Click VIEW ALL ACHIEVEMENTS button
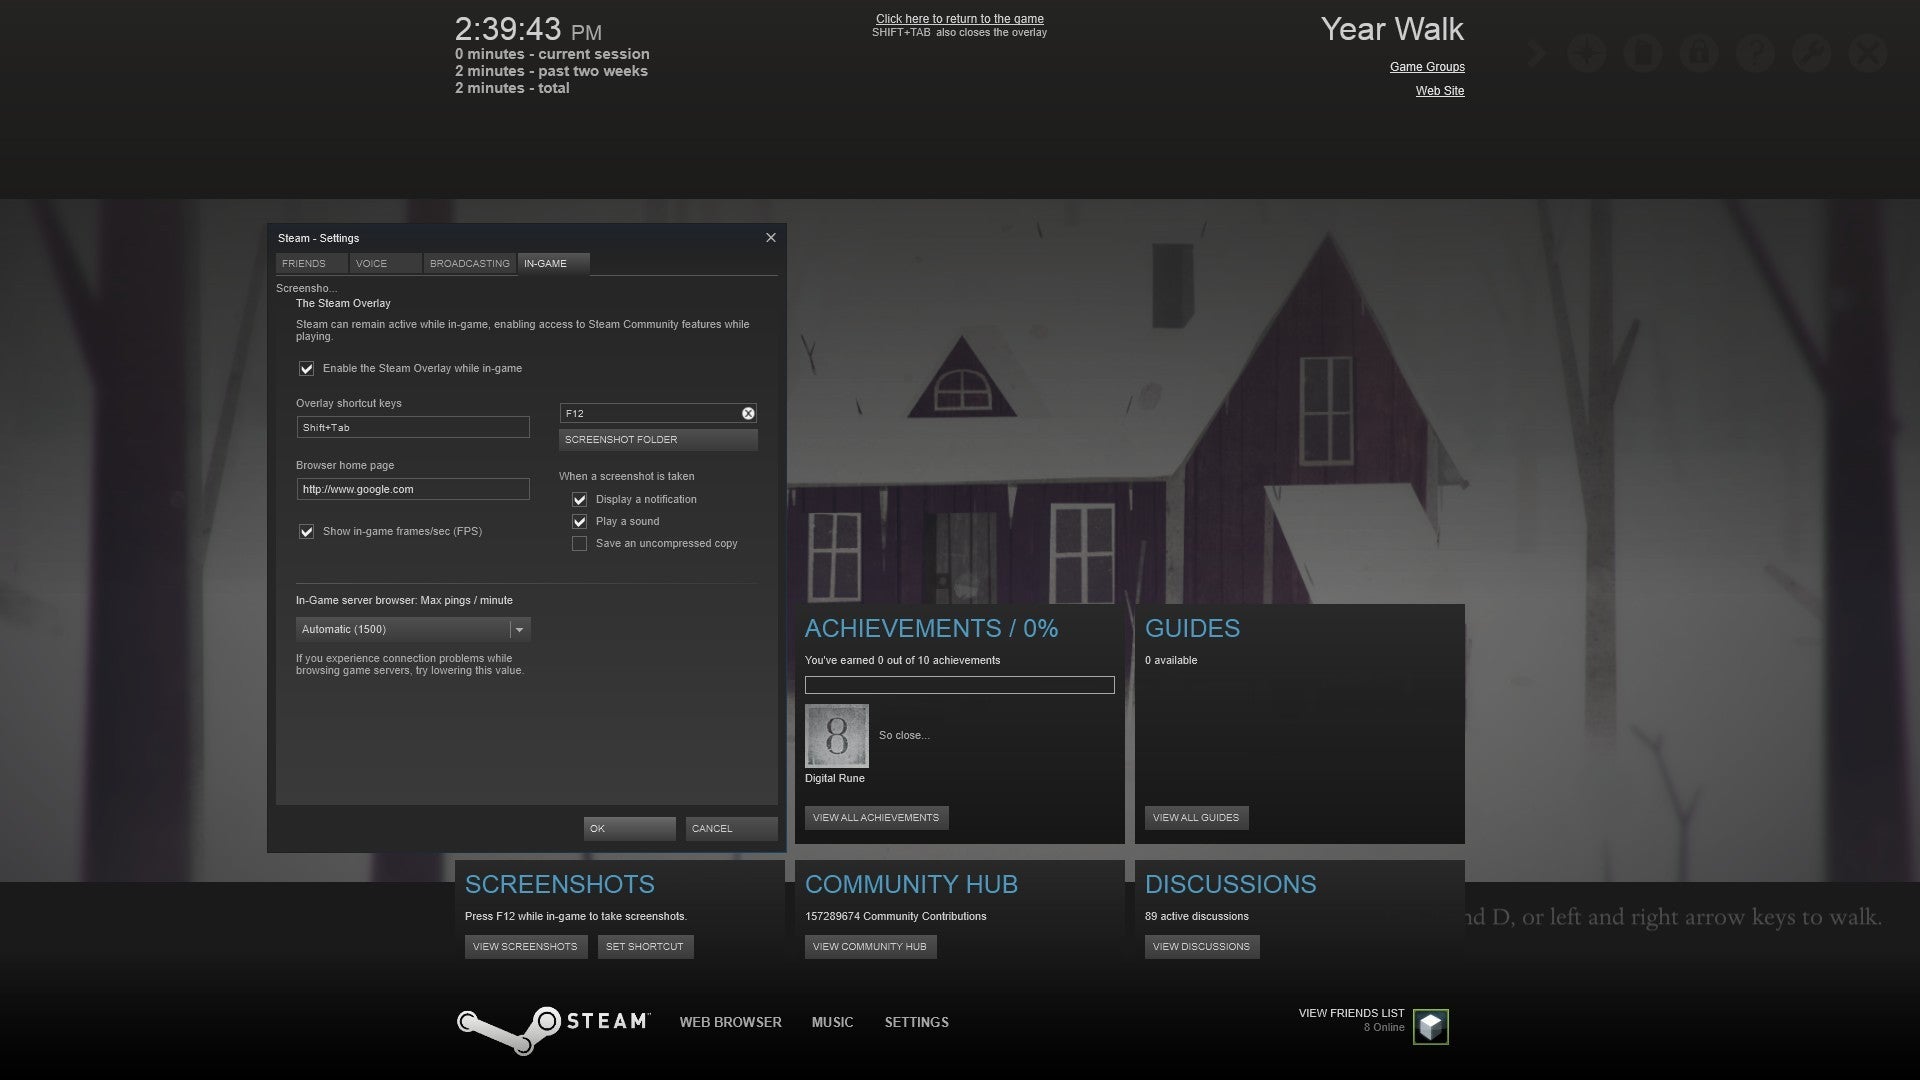 pyautogui.click(x=876, y=816)
